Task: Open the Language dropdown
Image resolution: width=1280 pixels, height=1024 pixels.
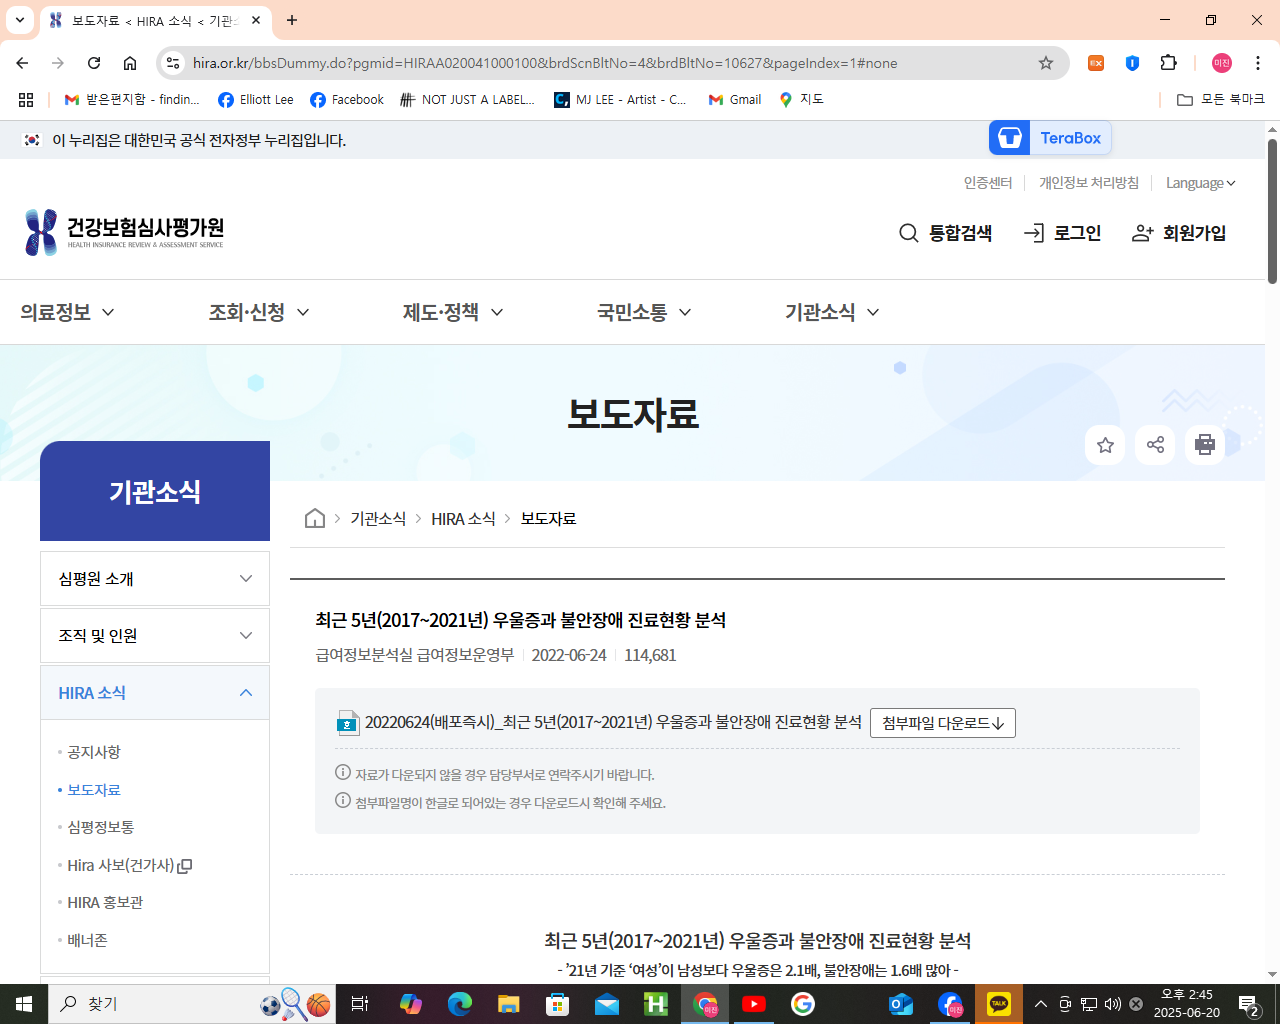Action: point(1199,182)
